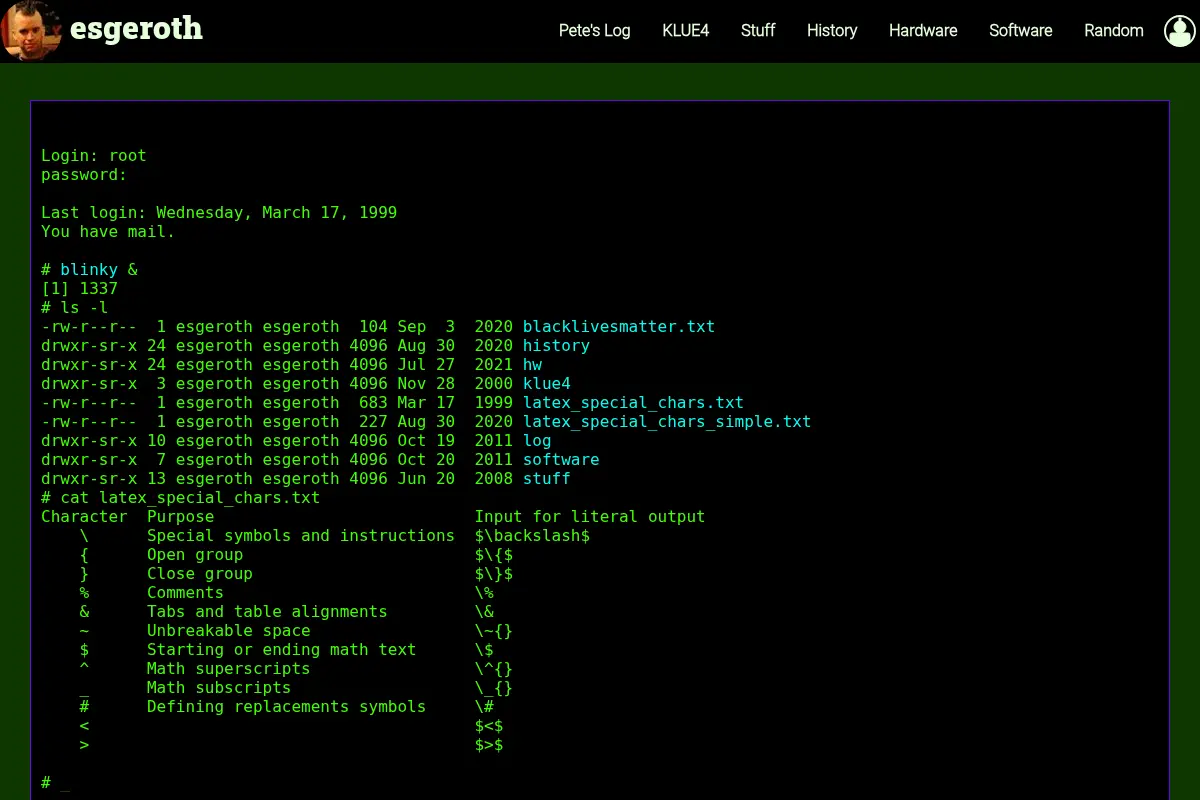This screenshot has height=800, width=1200.
Task: Open the history directory link
Action: click(x=556, y=346)
